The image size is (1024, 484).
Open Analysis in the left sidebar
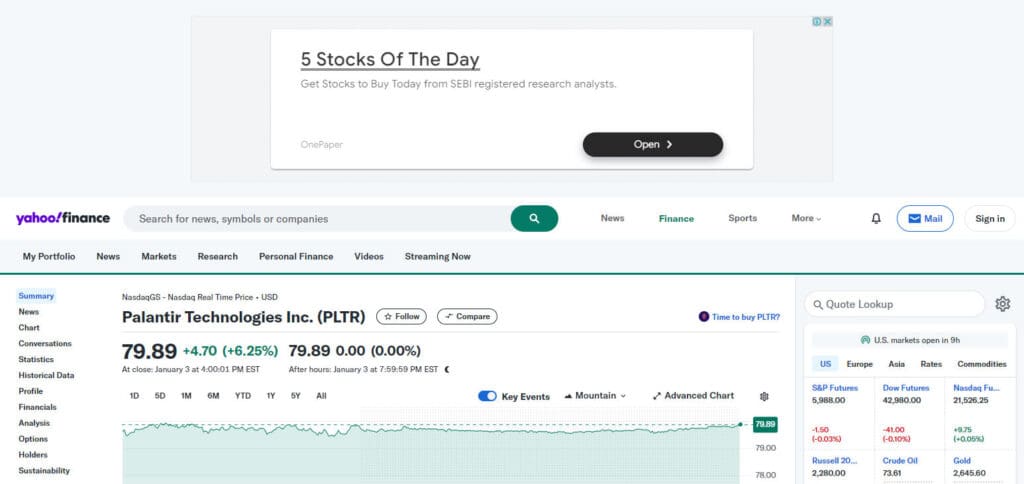[x=34, y=423]
